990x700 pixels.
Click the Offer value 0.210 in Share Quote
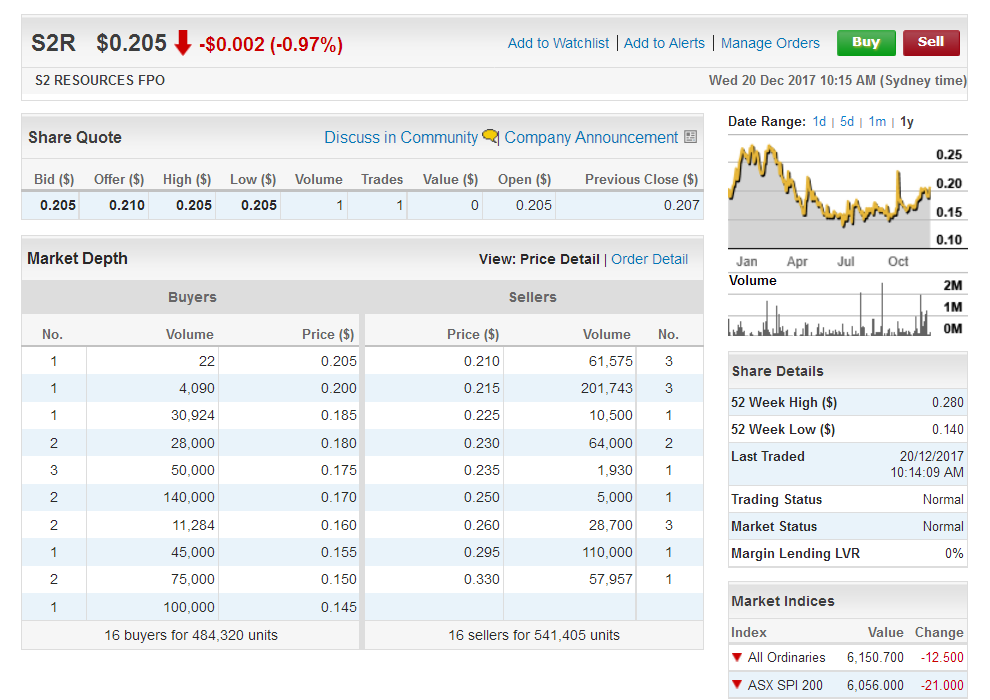coord(126,205)
